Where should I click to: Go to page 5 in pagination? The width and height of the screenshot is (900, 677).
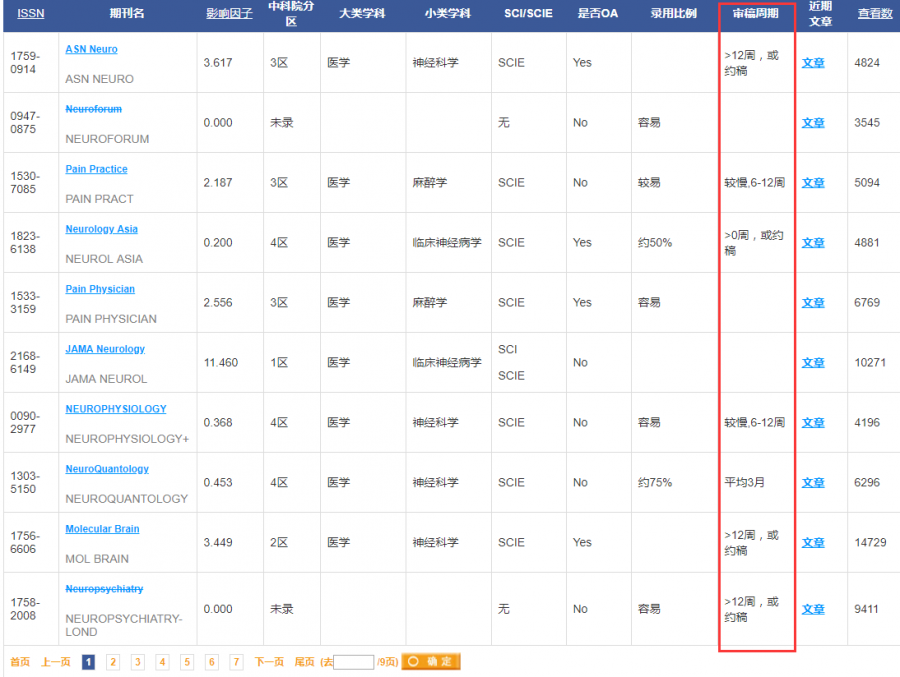point(187,662)
